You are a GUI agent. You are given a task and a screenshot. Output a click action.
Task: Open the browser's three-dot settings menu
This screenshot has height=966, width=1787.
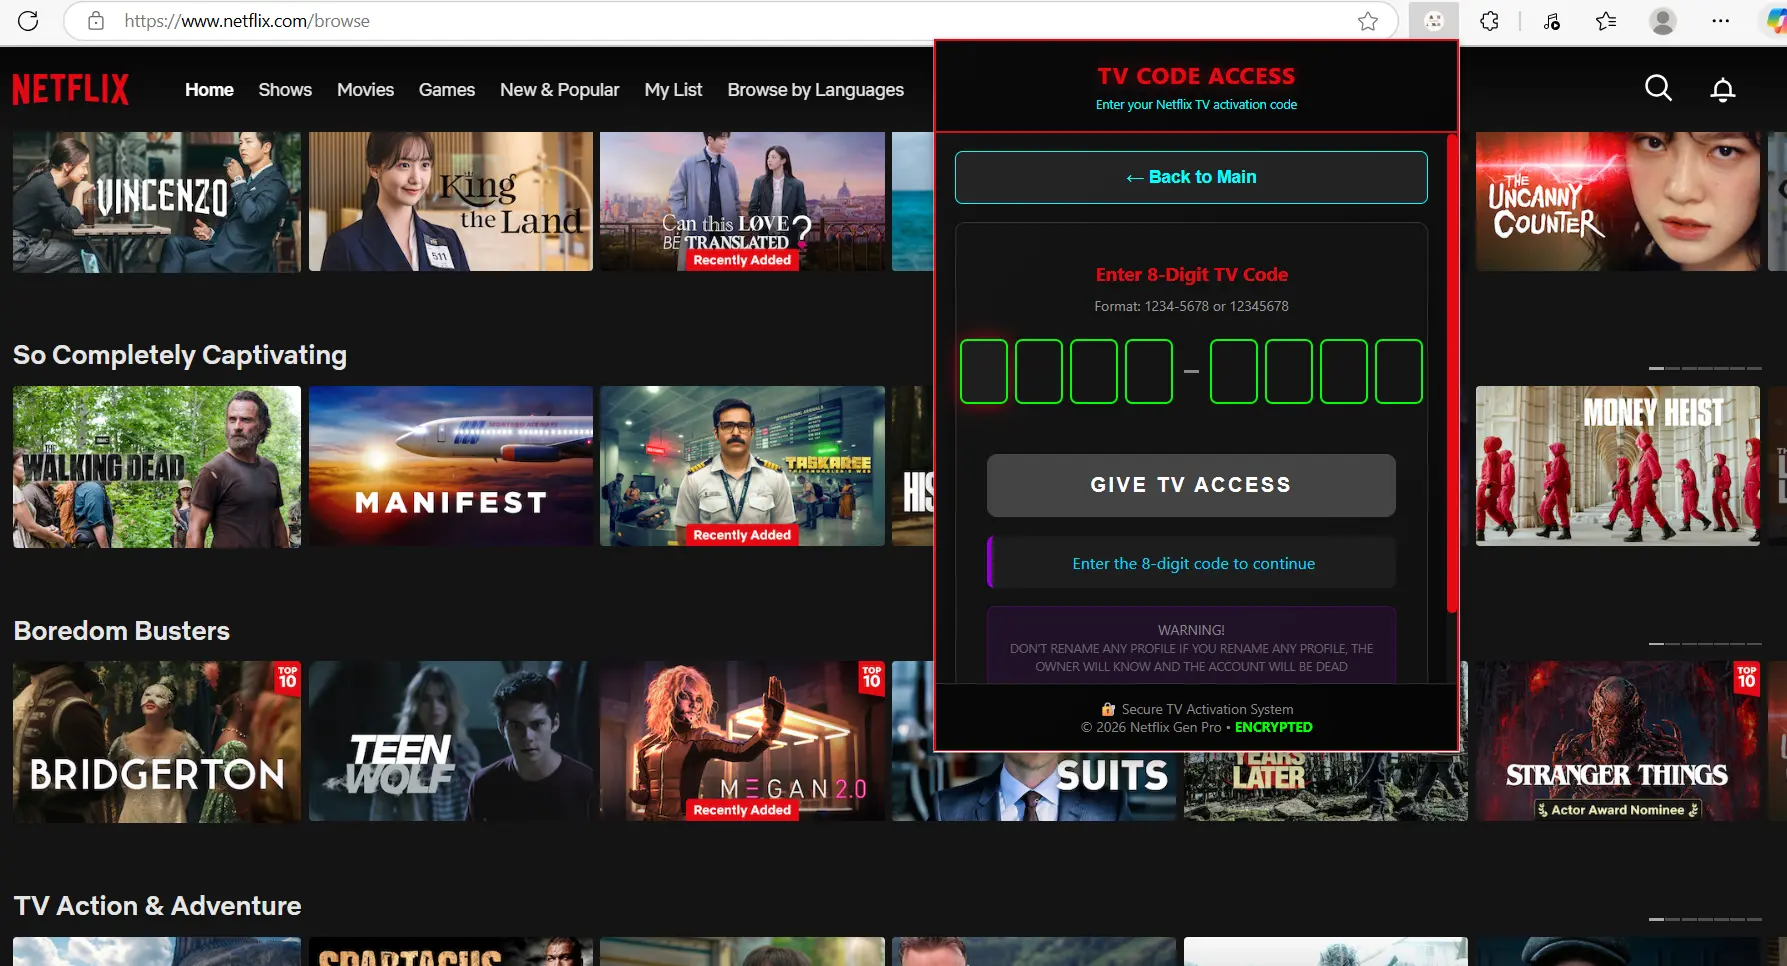1720,20
